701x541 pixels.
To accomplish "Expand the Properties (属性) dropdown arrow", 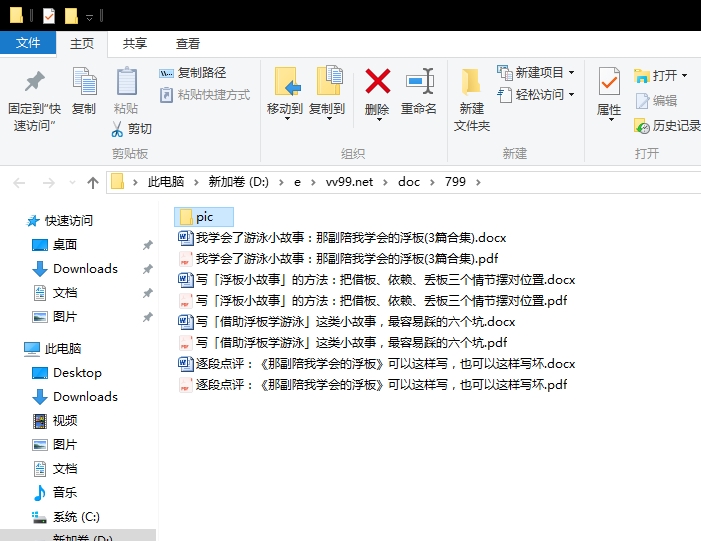I will click(611, 119).
